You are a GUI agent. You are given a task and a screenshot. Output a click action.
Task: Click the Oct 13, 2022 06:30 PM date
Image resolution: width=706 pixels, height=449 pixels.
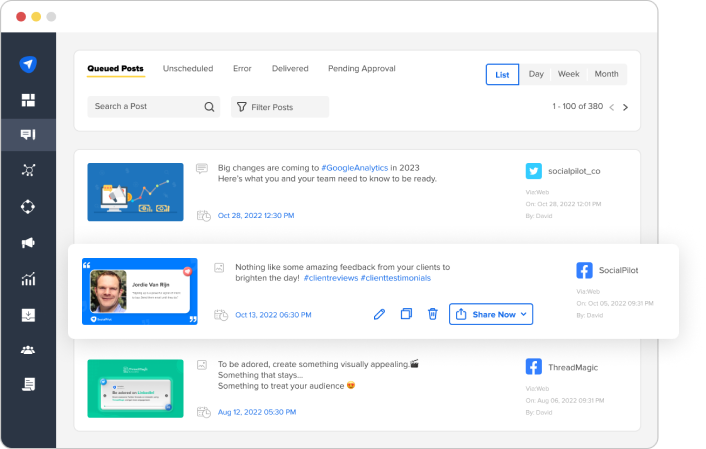coord(273,315)
